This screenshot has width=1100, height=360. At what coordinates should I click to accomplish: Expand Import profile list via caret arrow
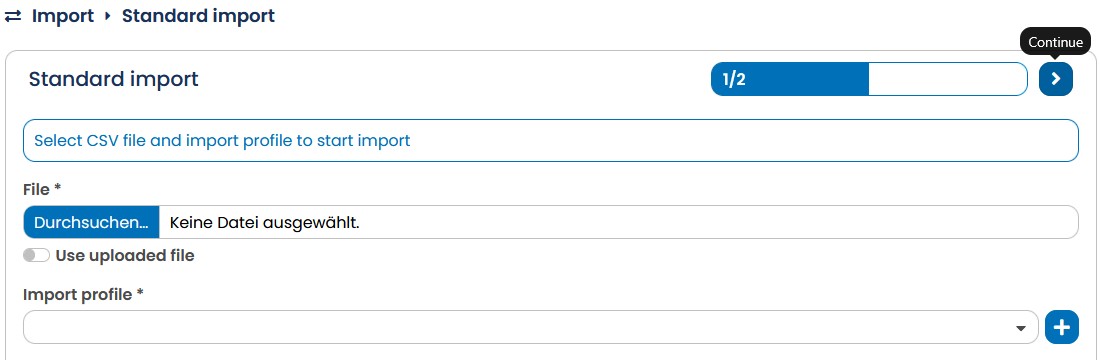(1021, 328)
